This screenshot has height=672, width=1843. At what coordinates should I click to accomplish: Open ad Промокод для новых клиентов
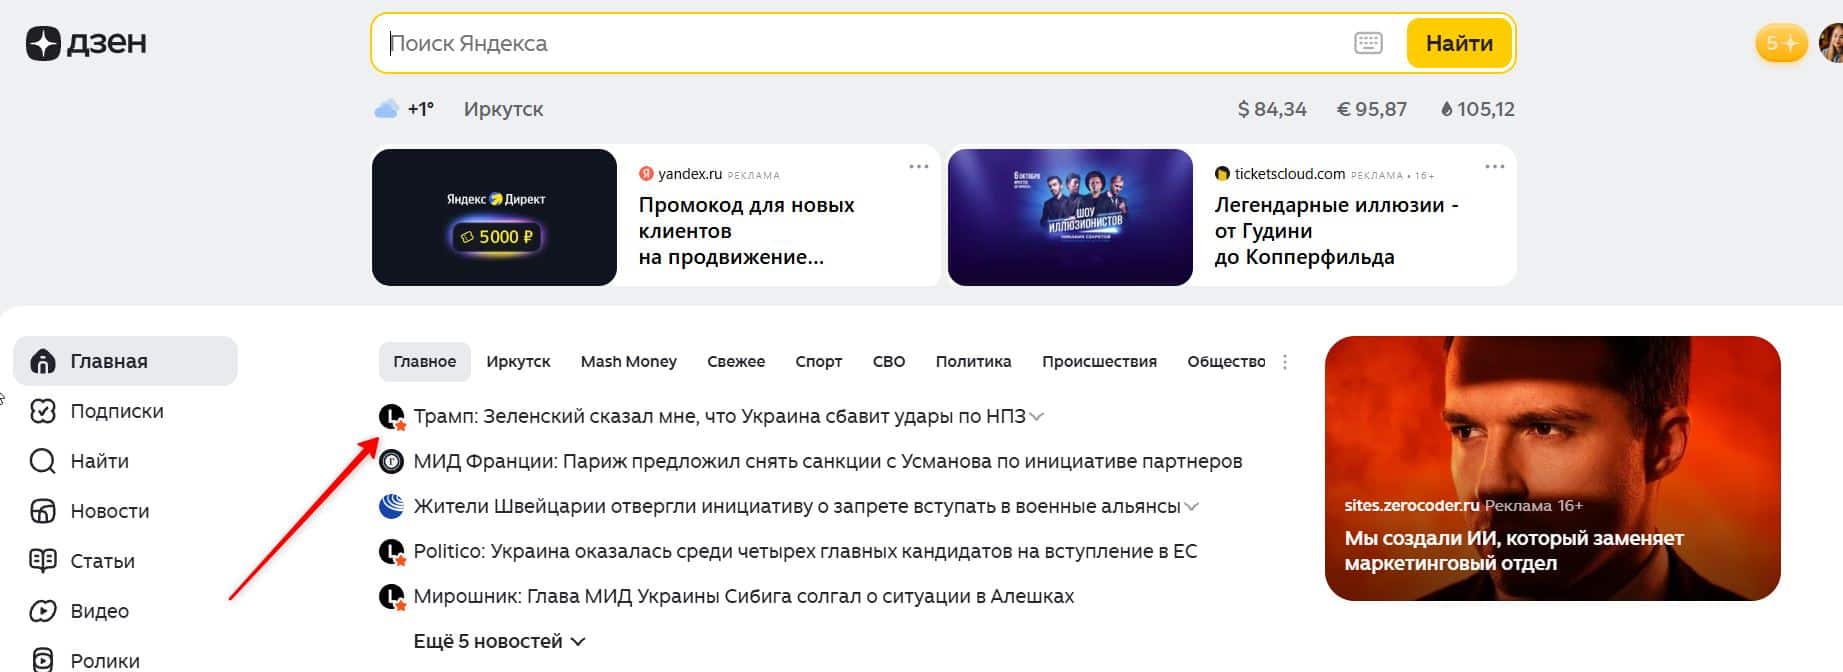pyautogui.click(x=746, y=231)
